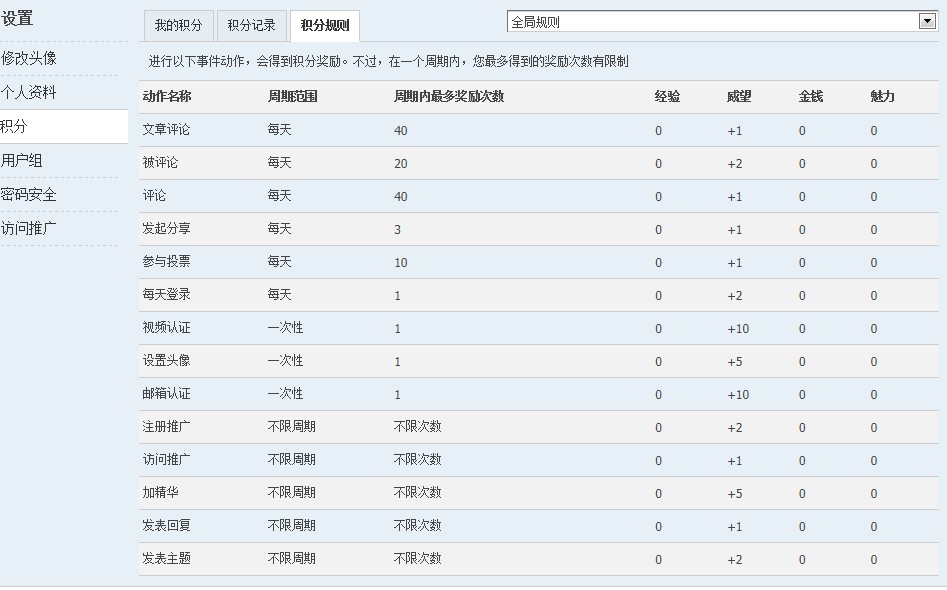Click the 经验 column header

pos(667,97)
